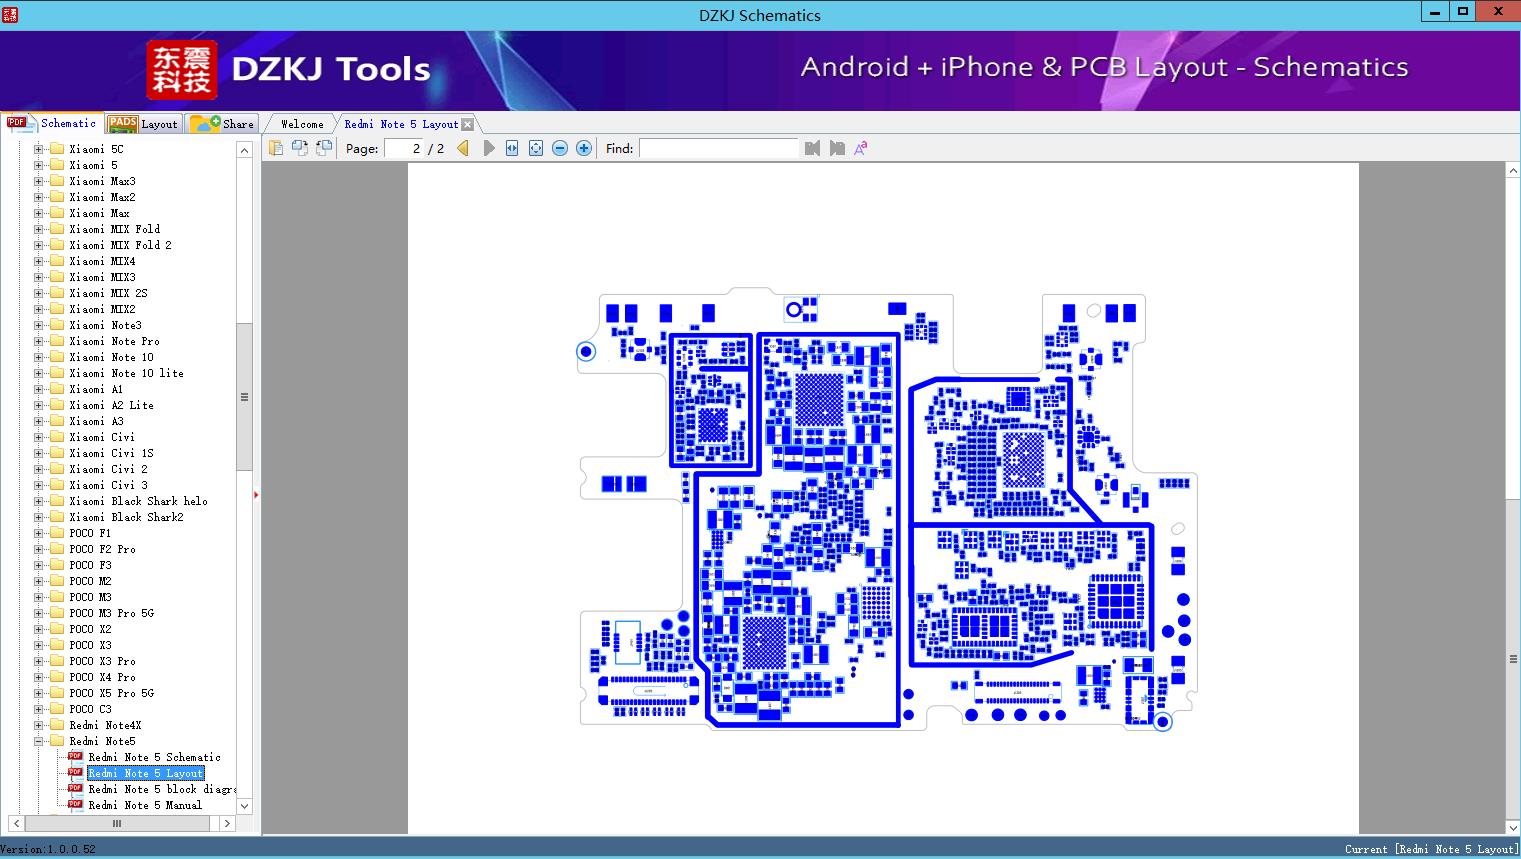Click the next page arrow
The image size is (1521, 859).
[489, 148]
